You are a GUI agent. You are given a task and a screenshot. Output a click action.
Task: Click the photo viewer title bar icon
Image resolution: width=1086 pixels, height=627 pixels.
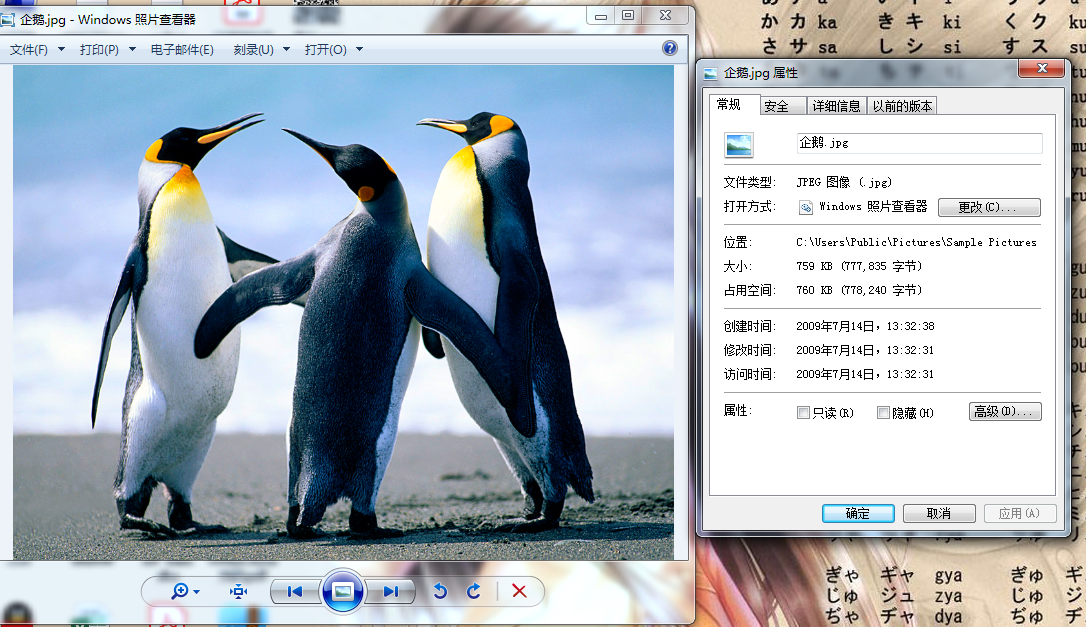(7, 20)
